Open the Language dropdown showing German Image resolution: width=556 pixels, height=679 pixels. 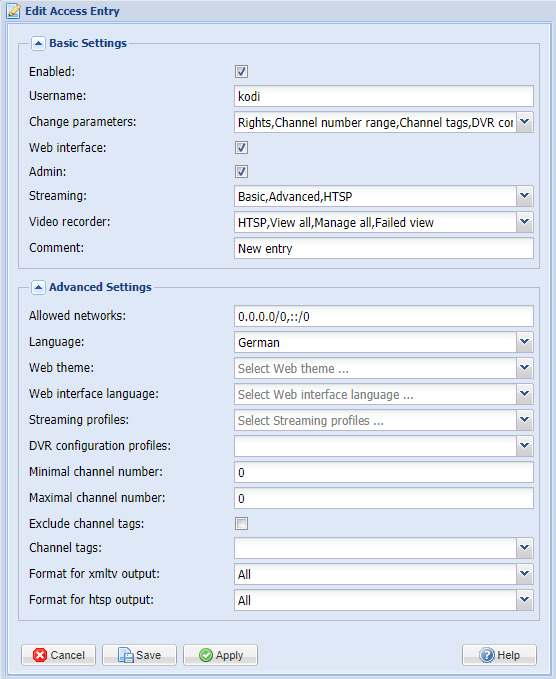(524, 342)
